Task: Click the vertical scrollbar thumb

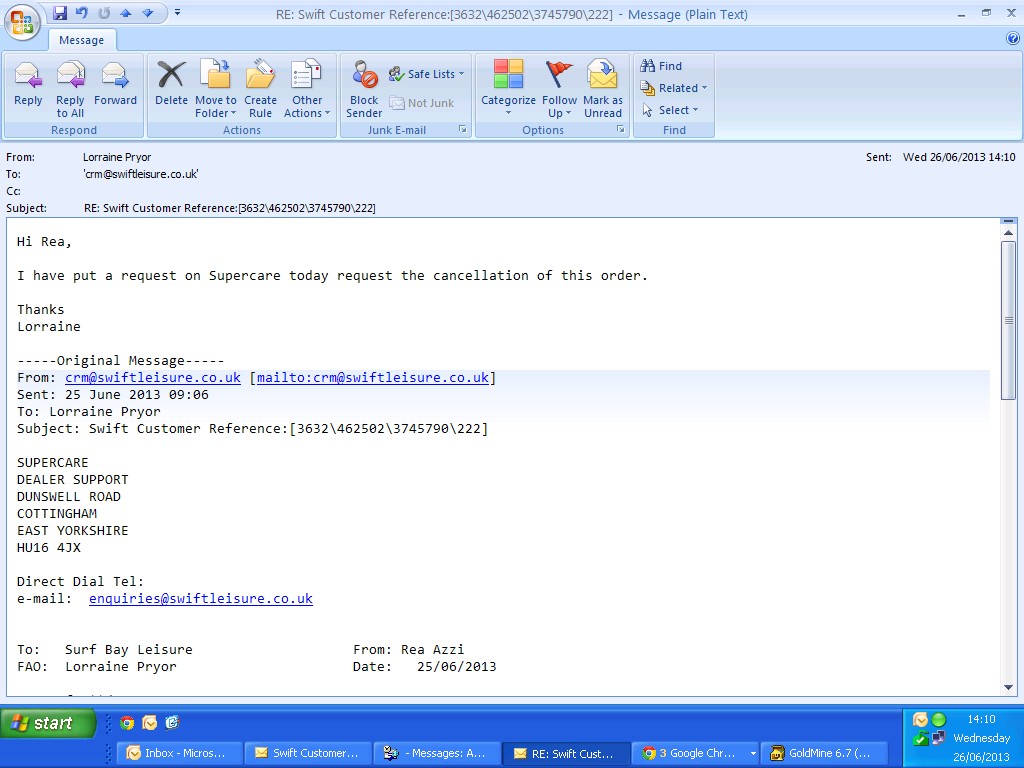Action: pos(1008,319)
